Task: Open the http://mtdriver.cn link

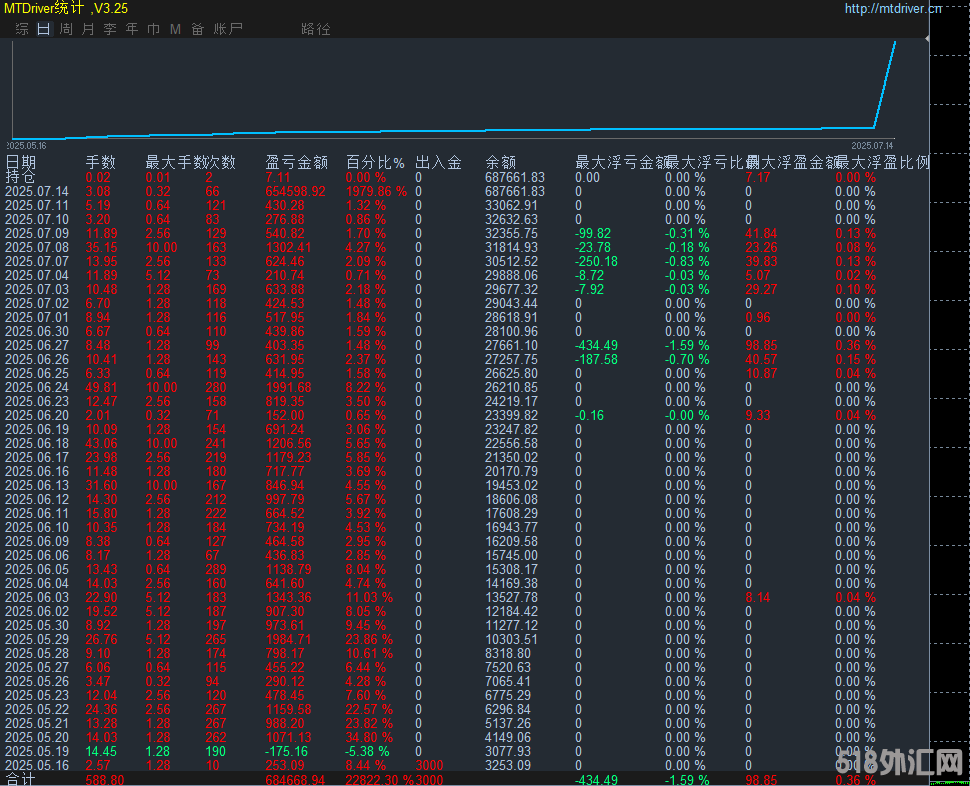Action: [892, 9]
